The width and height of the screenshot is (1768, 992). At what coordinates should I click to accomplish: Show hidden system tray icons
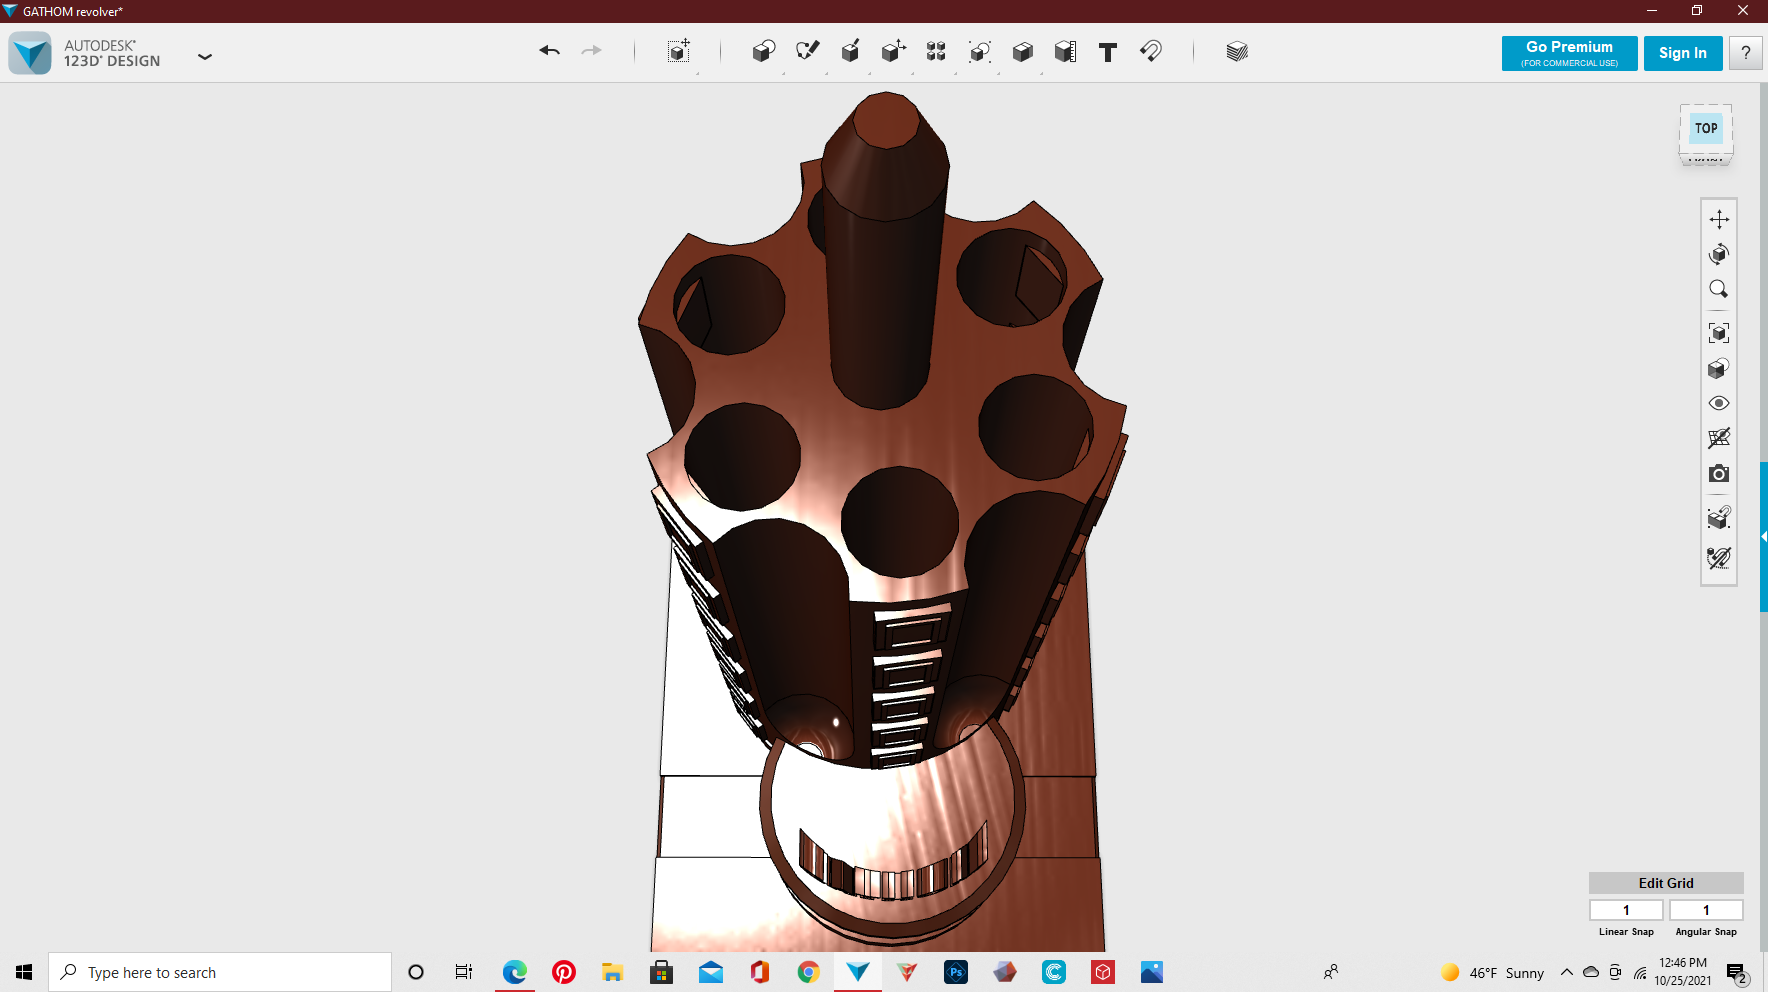click(1567, 972)
